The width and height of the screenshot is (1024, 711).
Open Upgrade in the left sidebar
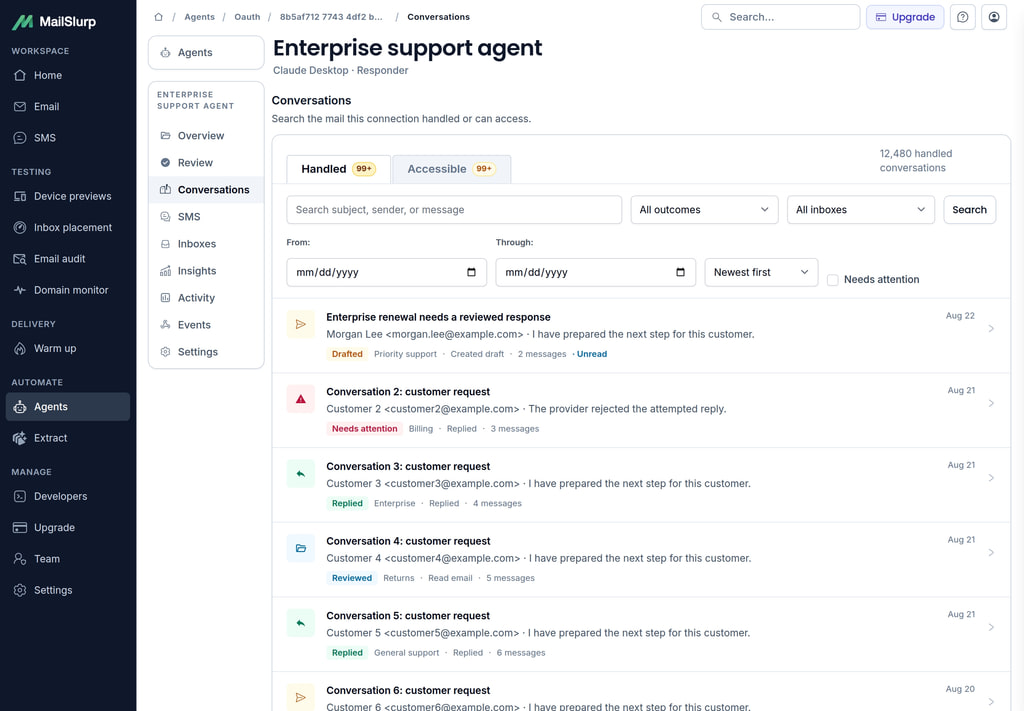(68, 528)
